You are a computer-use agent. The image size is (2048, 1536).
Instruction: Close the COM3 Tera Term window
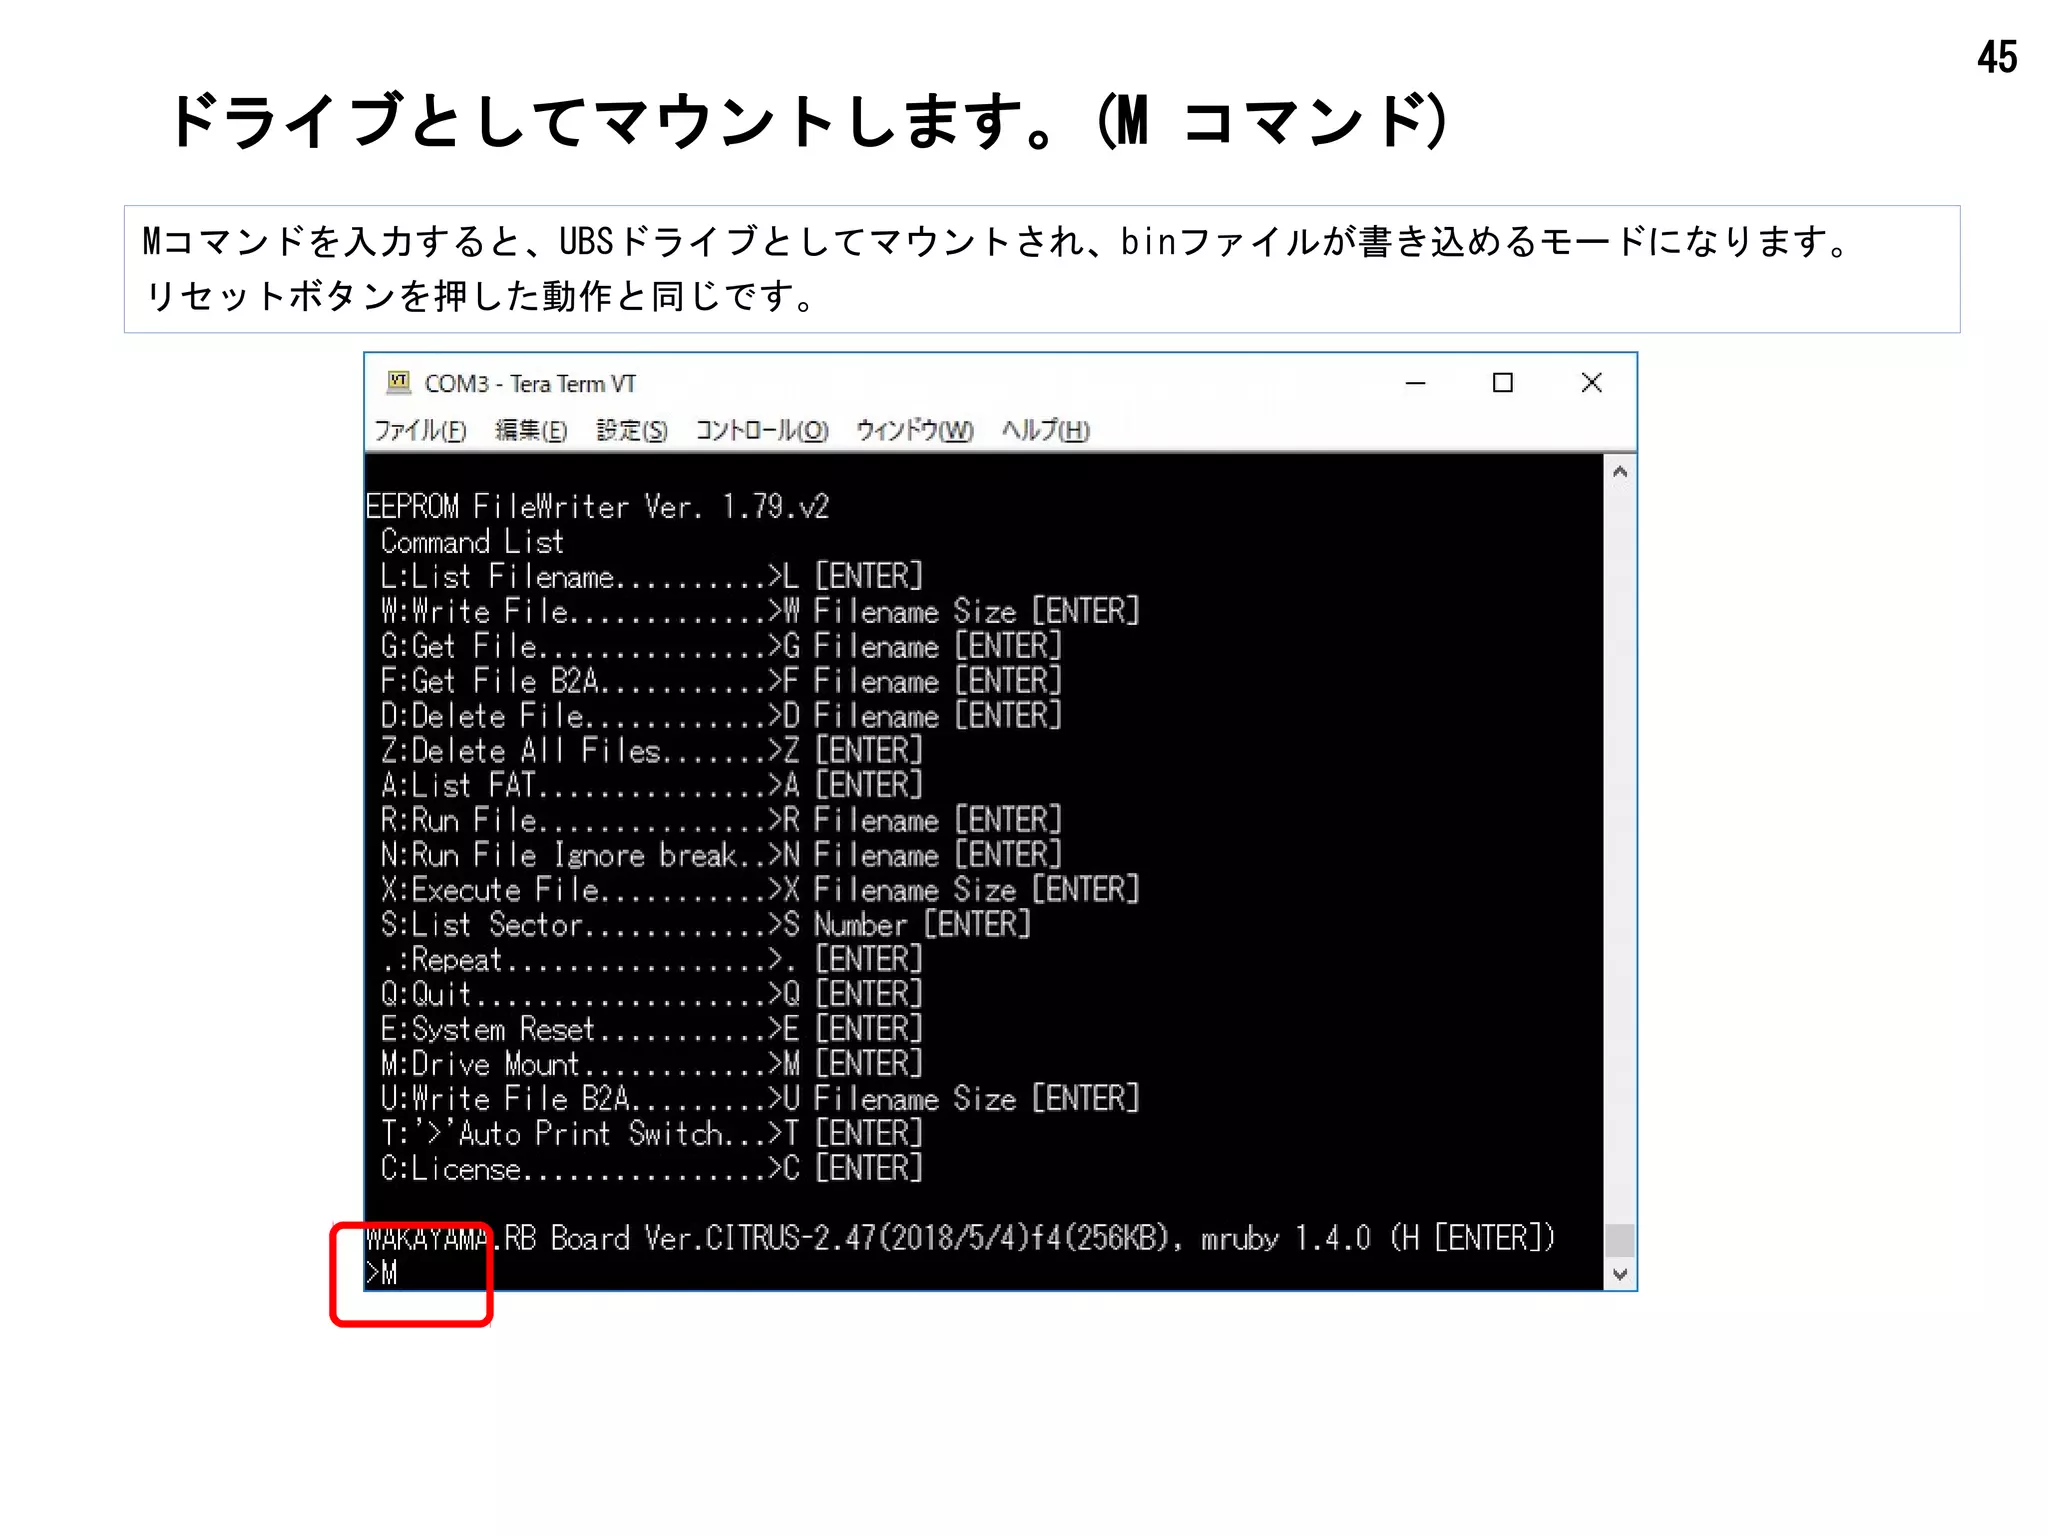(x=1591, y=383)
